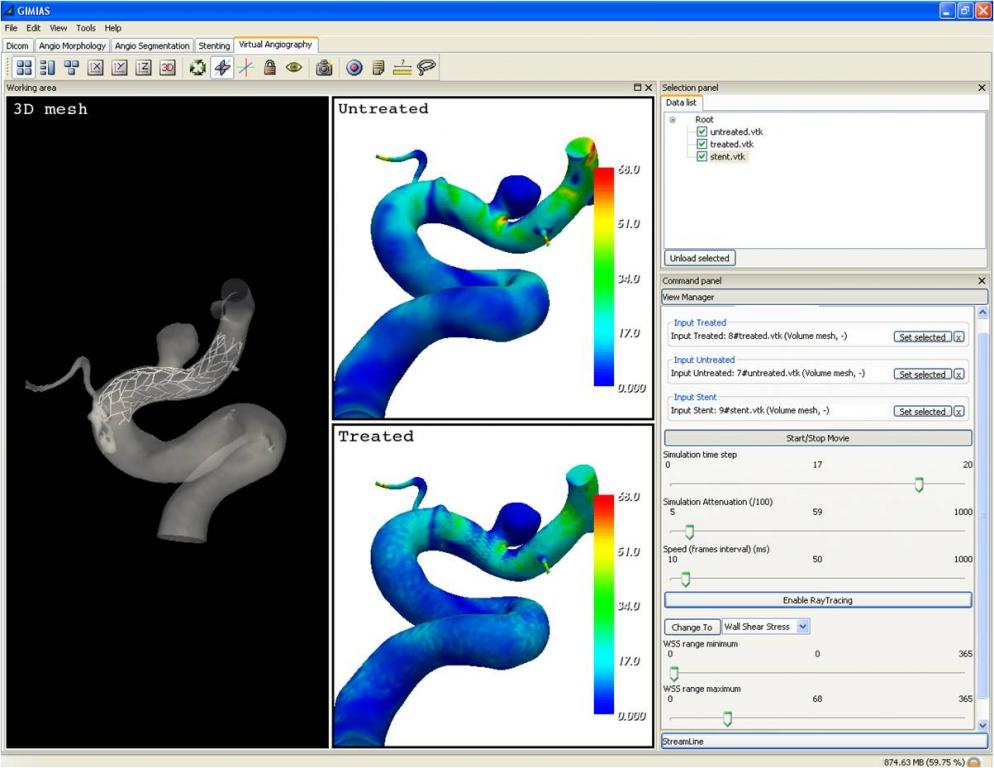Click the four-pane grid layout icon
994x768 pixels.
[24, 67]
